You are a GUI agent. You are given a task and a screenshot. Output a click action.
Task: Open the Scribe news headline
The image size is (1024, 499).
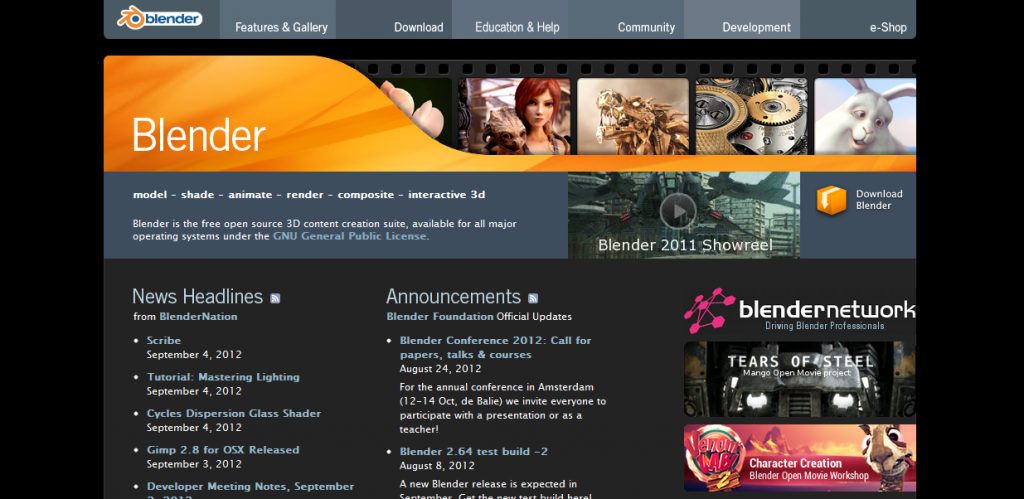[164, 340]
